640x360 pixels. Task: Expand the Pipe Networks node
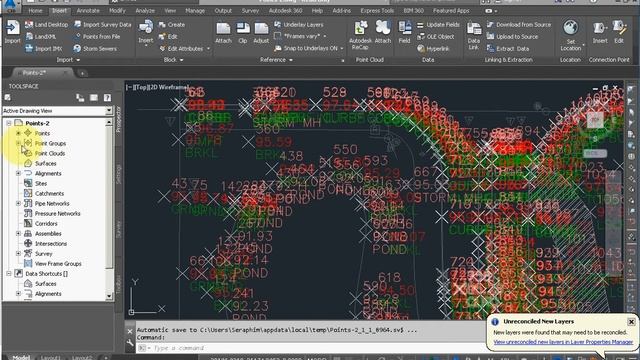pyautogui.click(x=18, y=203)
